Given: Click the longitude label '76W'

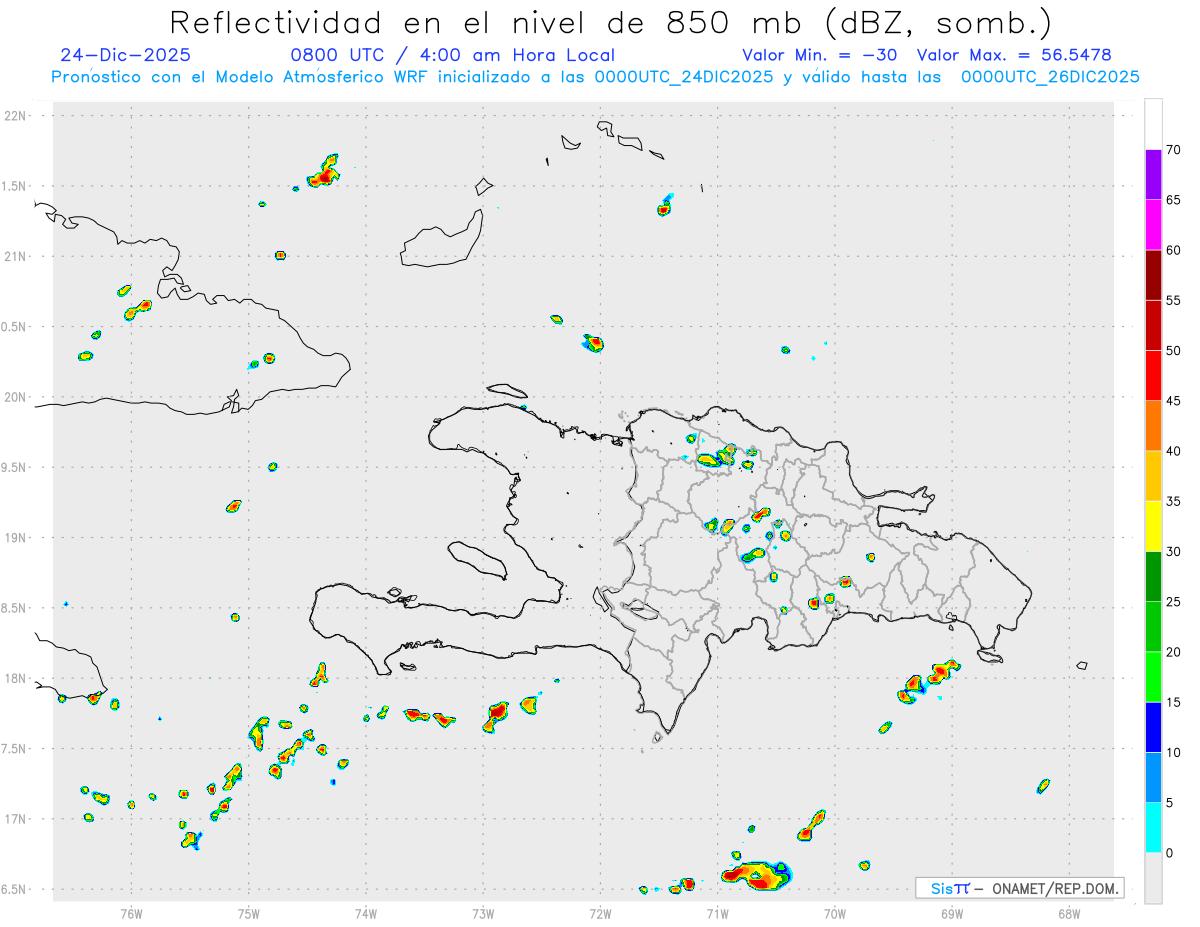Looking at the screenshot, I should [131, 912].
